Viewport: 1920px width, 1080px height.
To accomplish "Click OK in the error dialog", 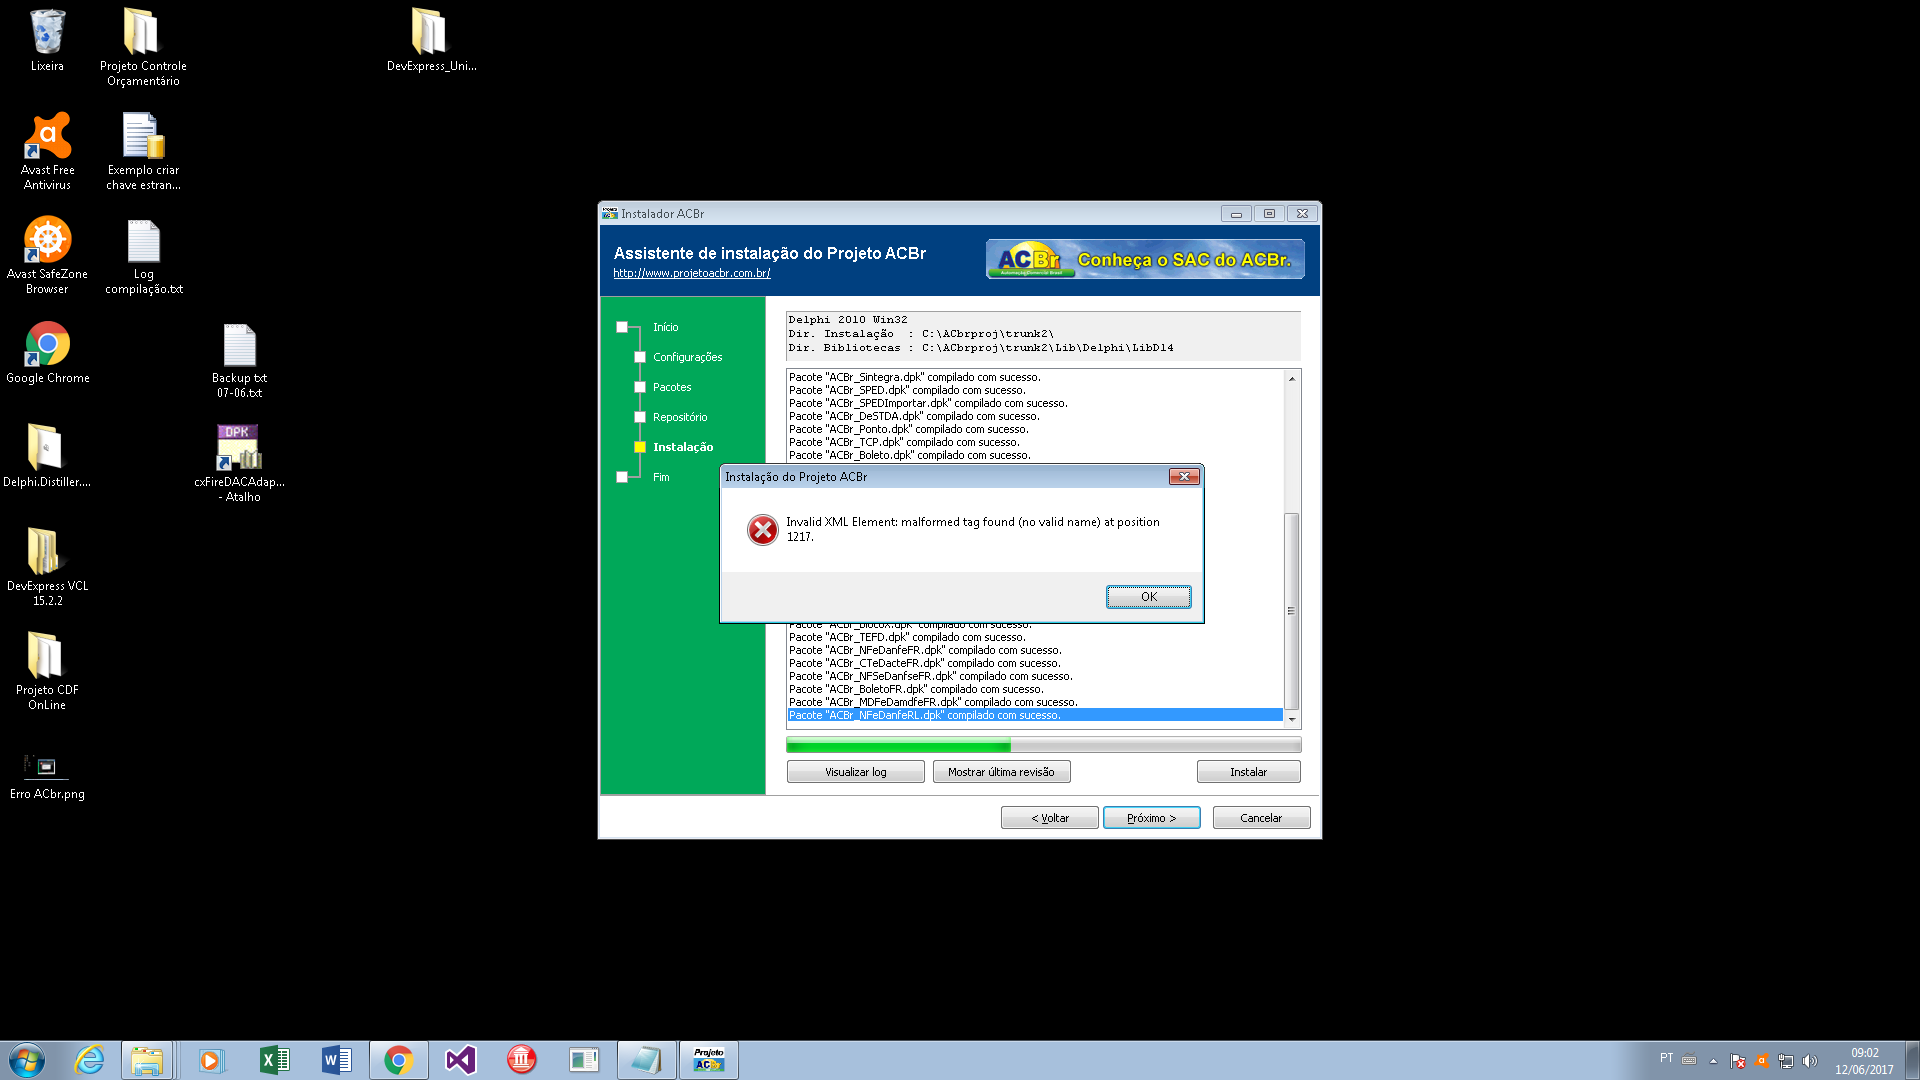I will tap(1148, 597).
